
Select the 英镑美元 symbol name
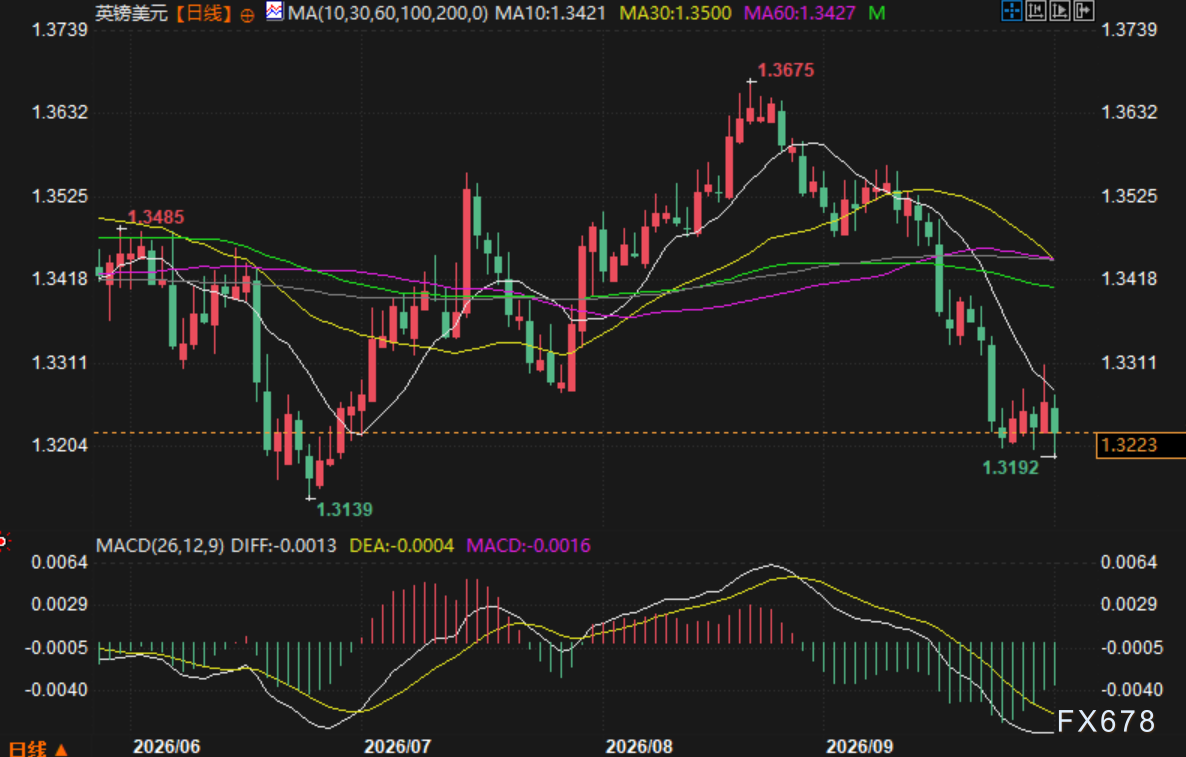click(x=132, y=13)
